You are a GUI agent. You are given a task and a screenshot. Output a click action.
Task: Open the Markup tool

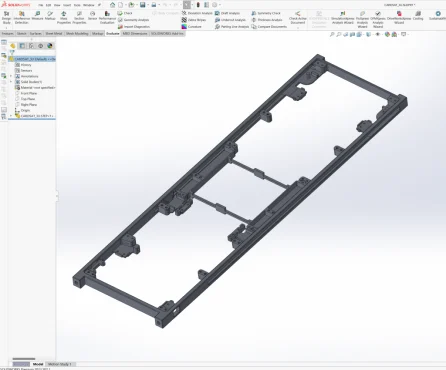pos(50,16)
